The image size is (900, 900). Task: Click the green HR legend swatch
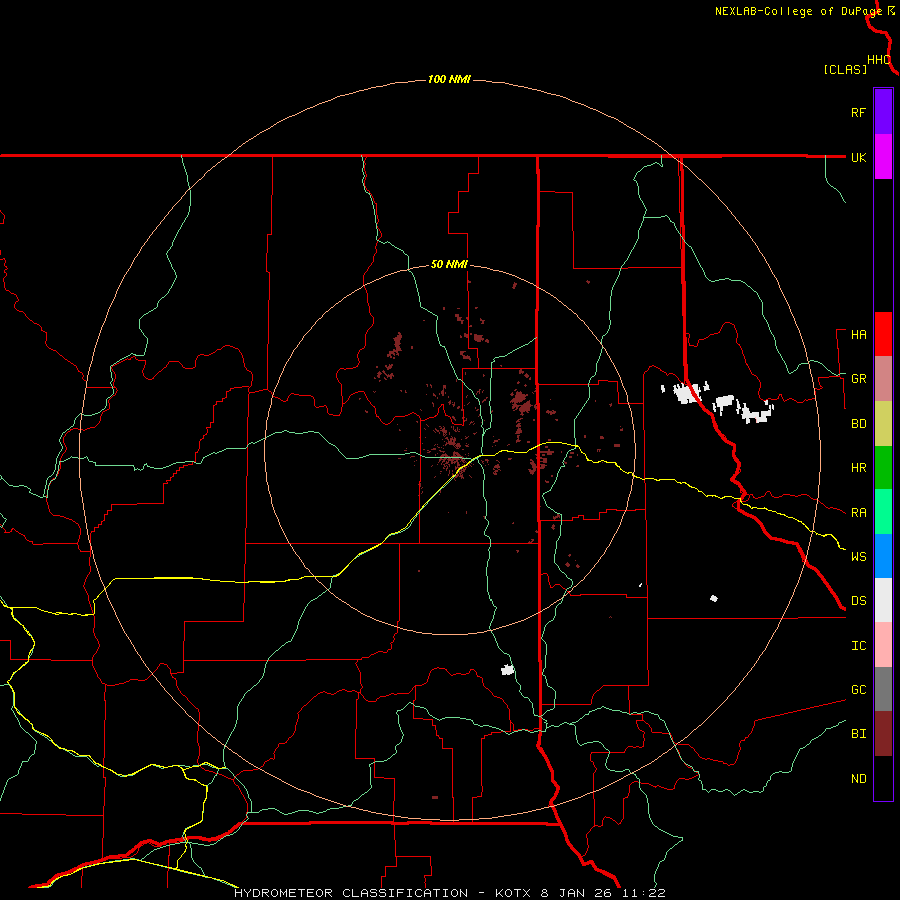(883, 468)
